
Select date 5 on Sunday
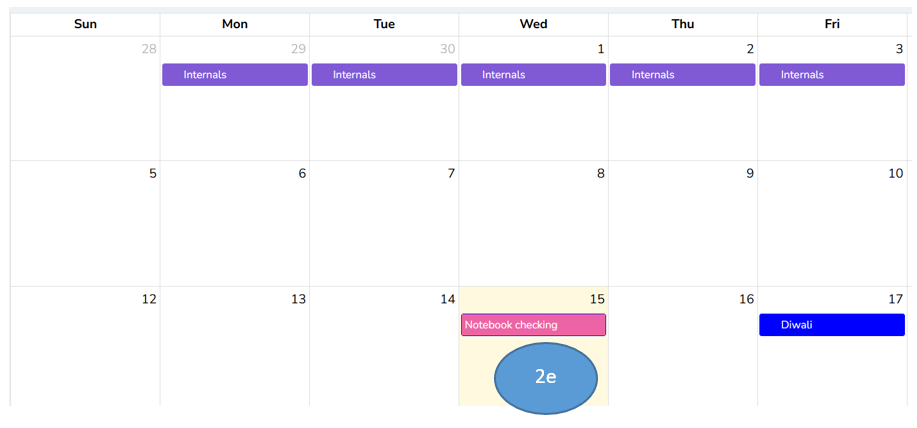coord(152,174)
